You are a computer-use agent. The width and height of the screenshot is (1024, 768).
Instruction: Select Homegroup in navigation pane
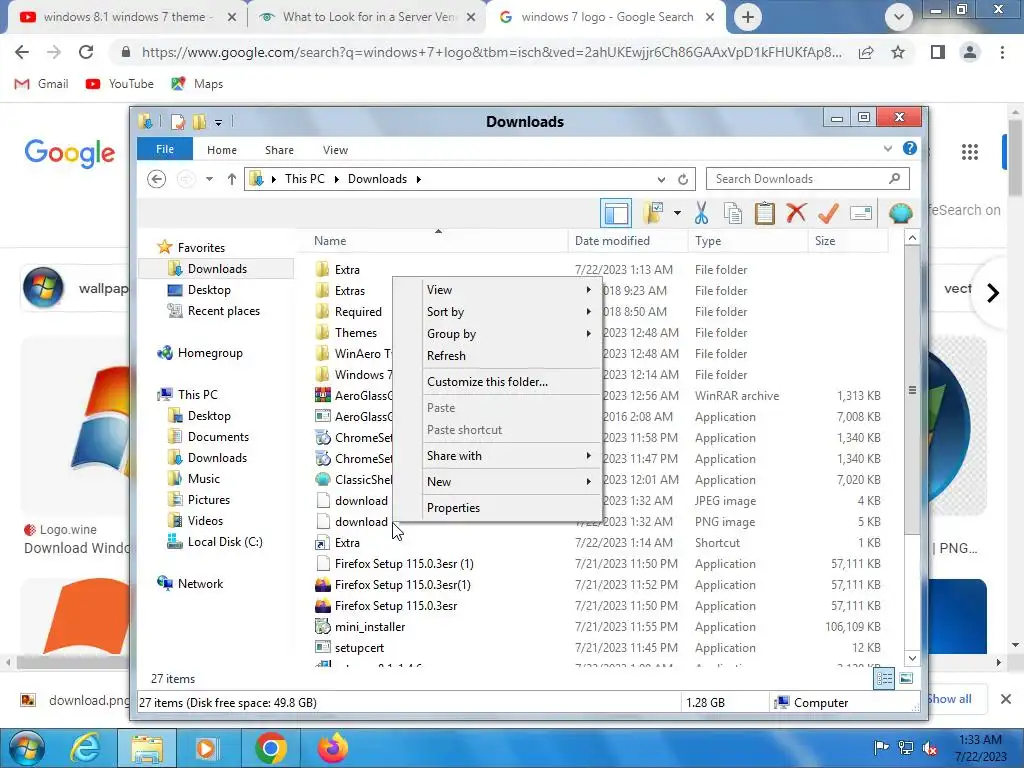pyautogui.click(x=210, y=353)
